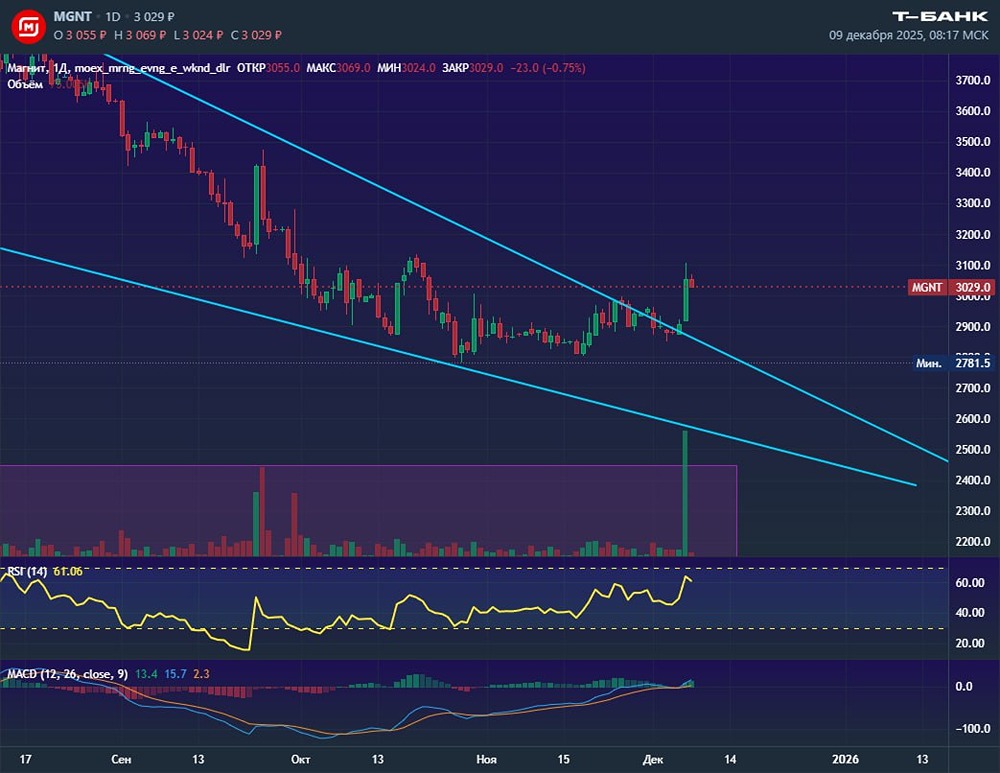This screenshot has height=773, width=1000.
Task: Click the T-БАНК logo
Action: coord(940,16)
